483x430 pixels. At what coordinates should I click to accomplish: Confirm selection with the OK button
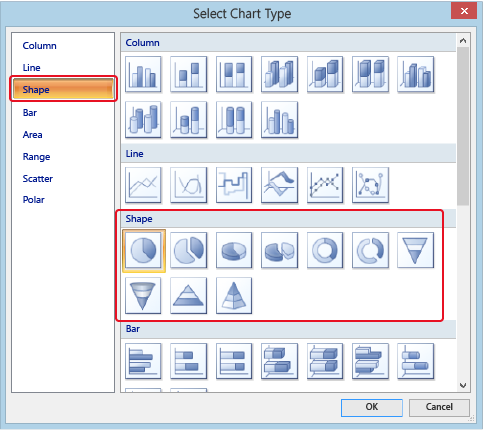point(372,407)
